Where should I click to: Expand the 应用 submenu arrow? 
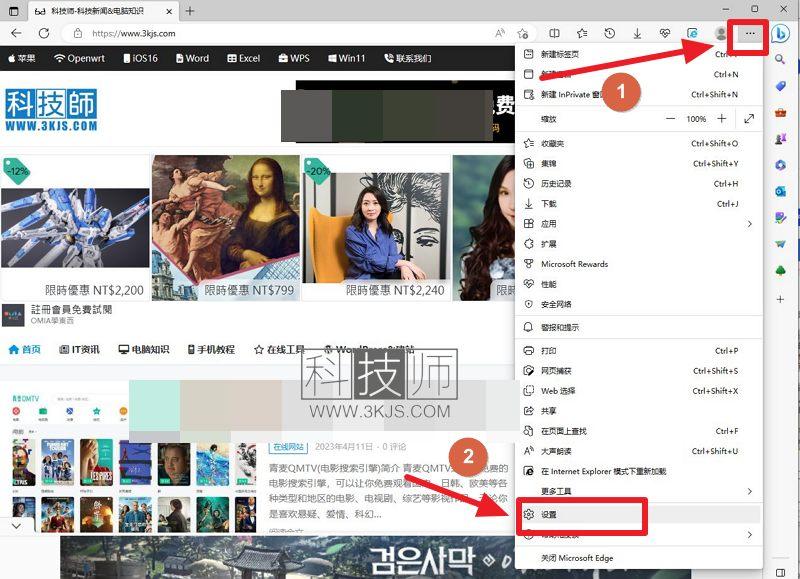tap(749, 224)
